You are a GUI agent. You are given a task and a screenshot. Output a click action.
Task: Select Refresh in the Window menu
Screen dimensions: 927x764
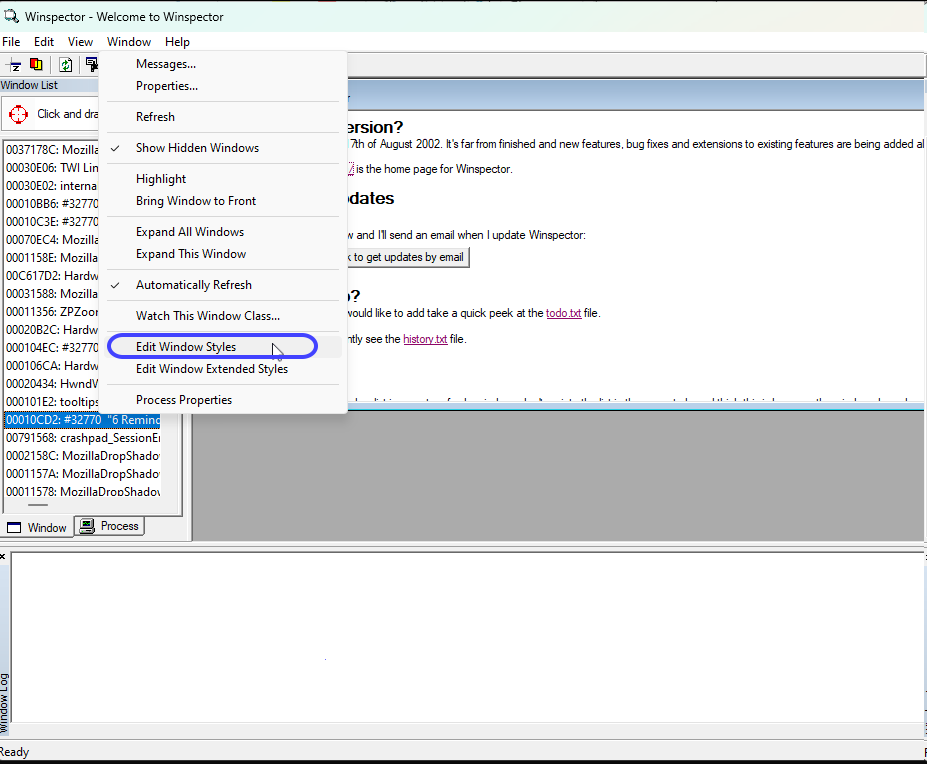(223, 117)
